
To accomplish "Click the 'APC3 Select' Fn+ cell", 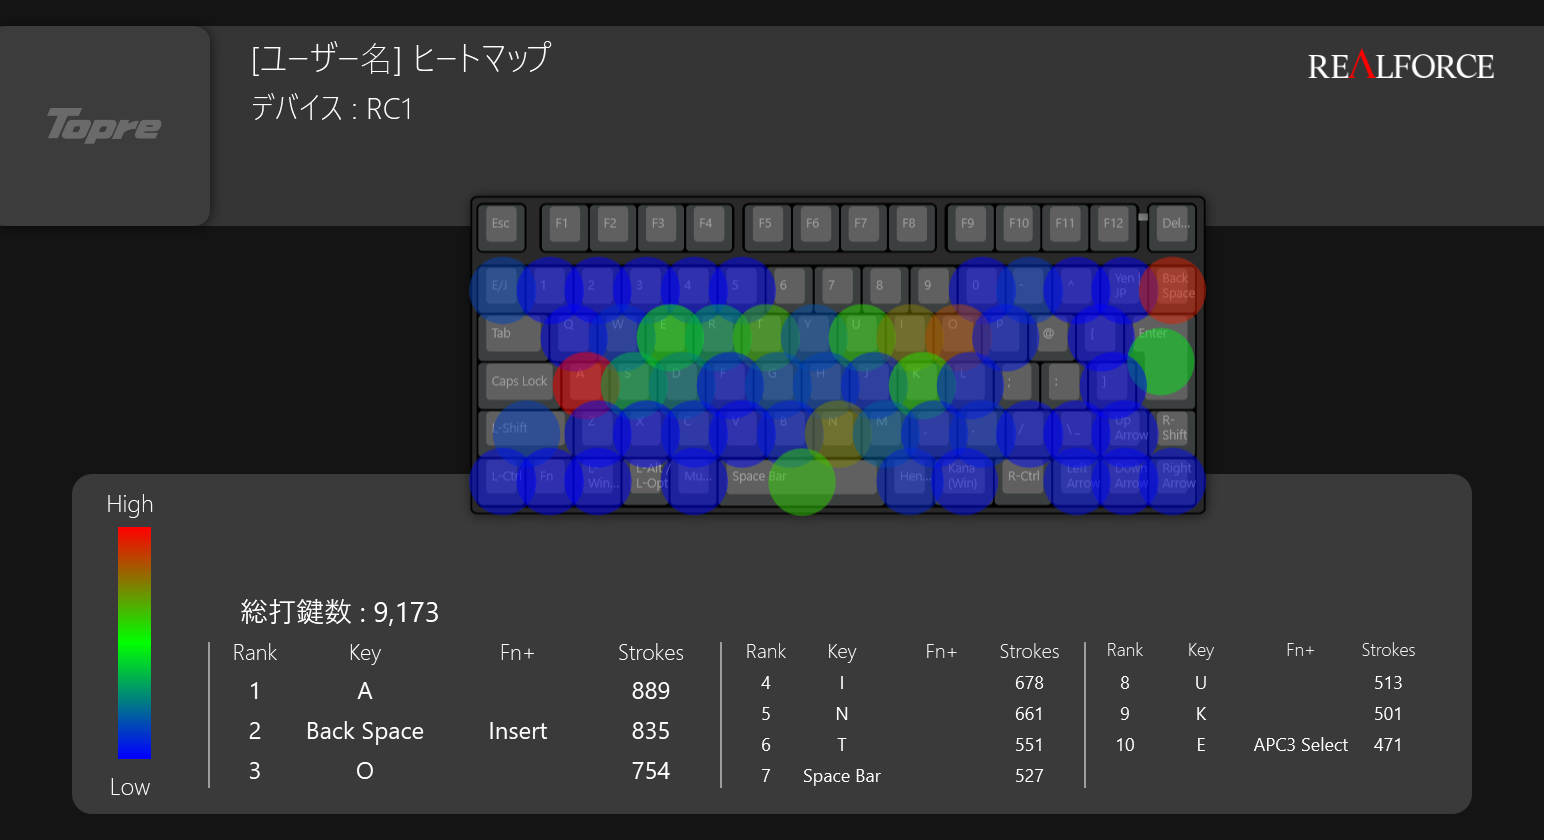I will coord(1301,745).
